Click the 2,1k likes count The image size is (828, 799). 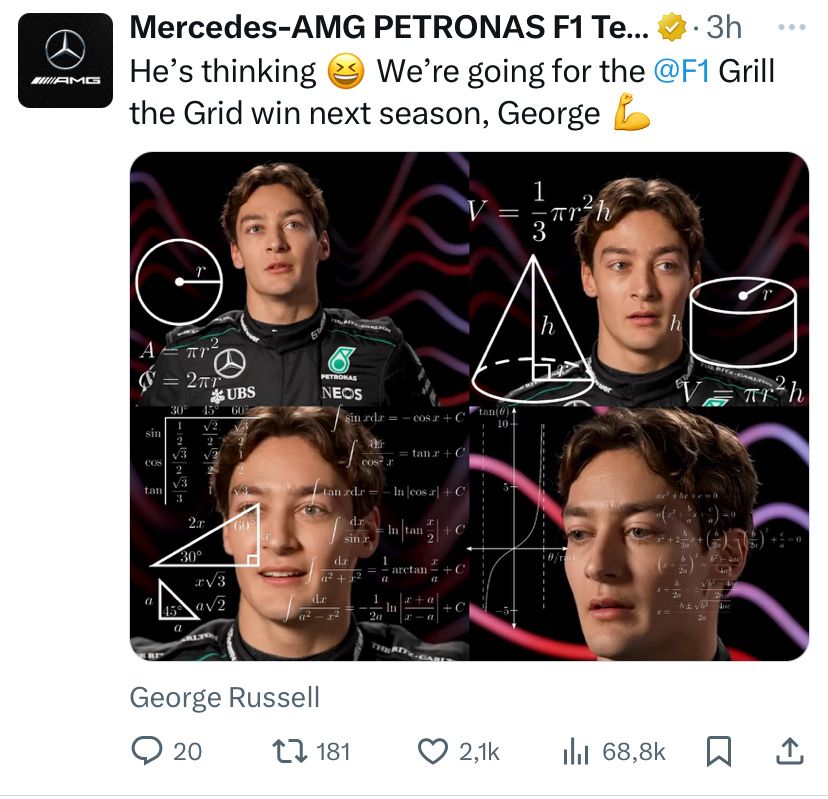click(x=478, y=751)
